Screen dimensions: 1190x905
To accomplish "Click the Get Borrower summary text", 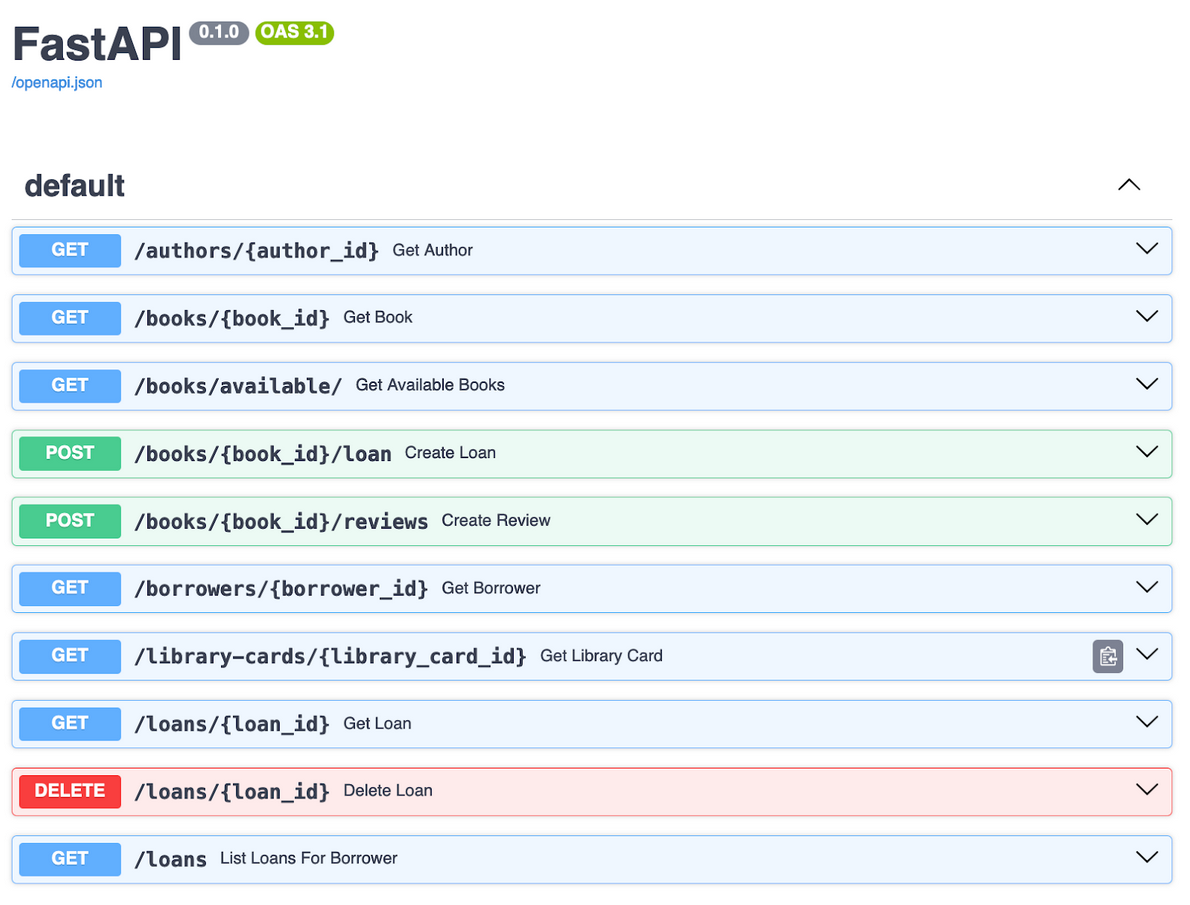I will pyautogui.click(x=491, y=588).
